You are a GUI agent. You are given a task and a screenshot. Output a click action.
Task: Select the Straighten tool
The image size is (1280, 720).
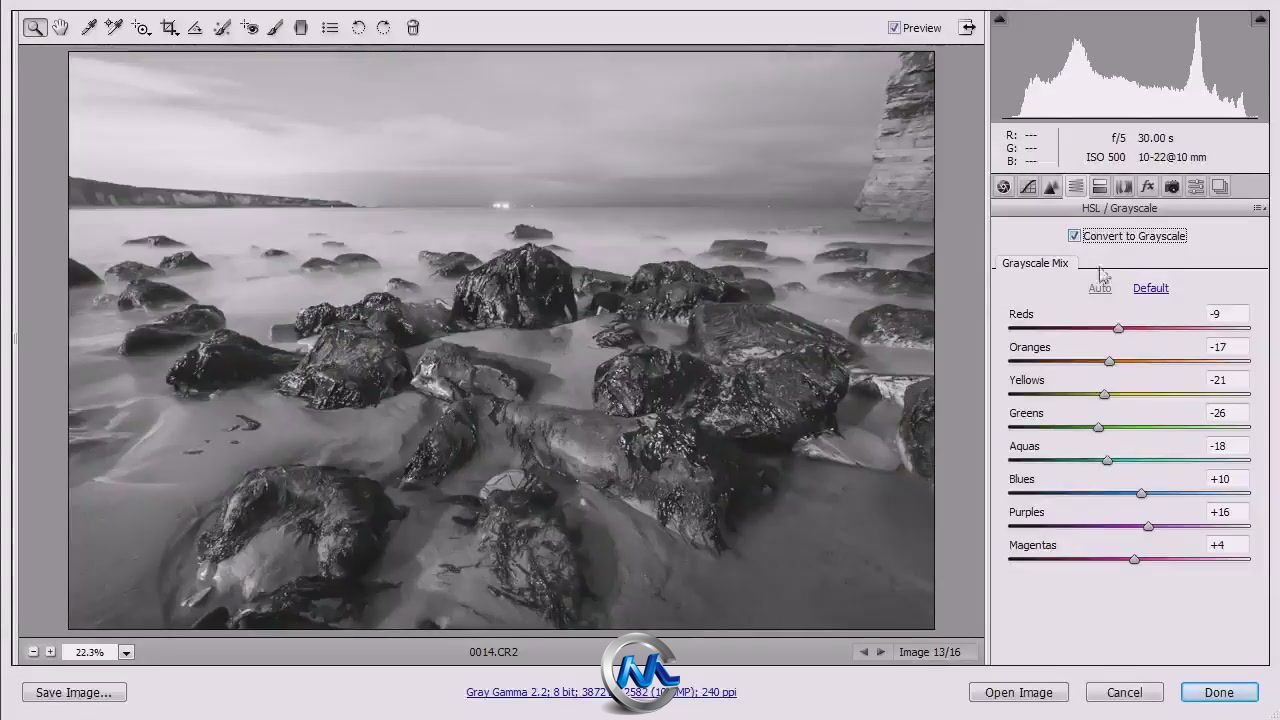click(195, 28)
